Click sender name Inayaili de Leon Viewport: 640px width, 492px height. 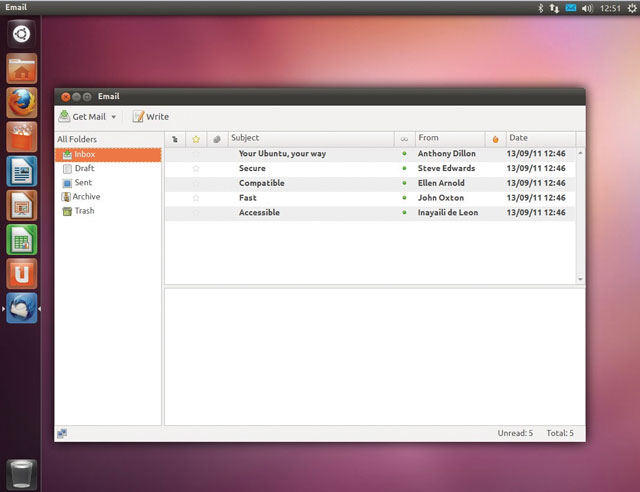(448, 212)
